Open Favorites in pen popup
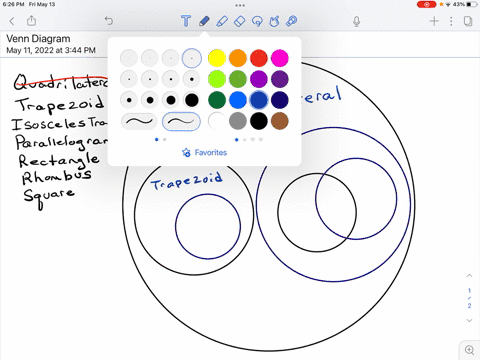The height and width of the screenshot is (360, 480). [204, 153]
